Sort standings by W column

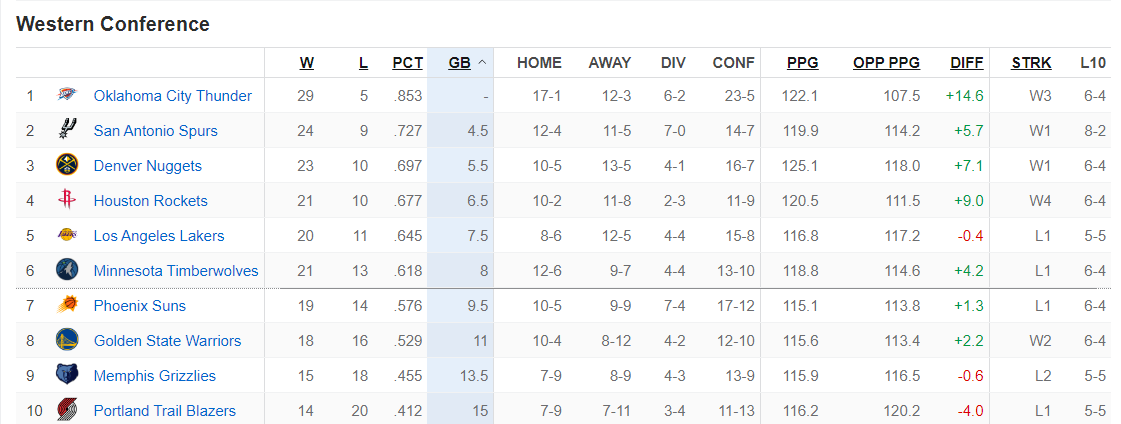(x=306, y=62)
